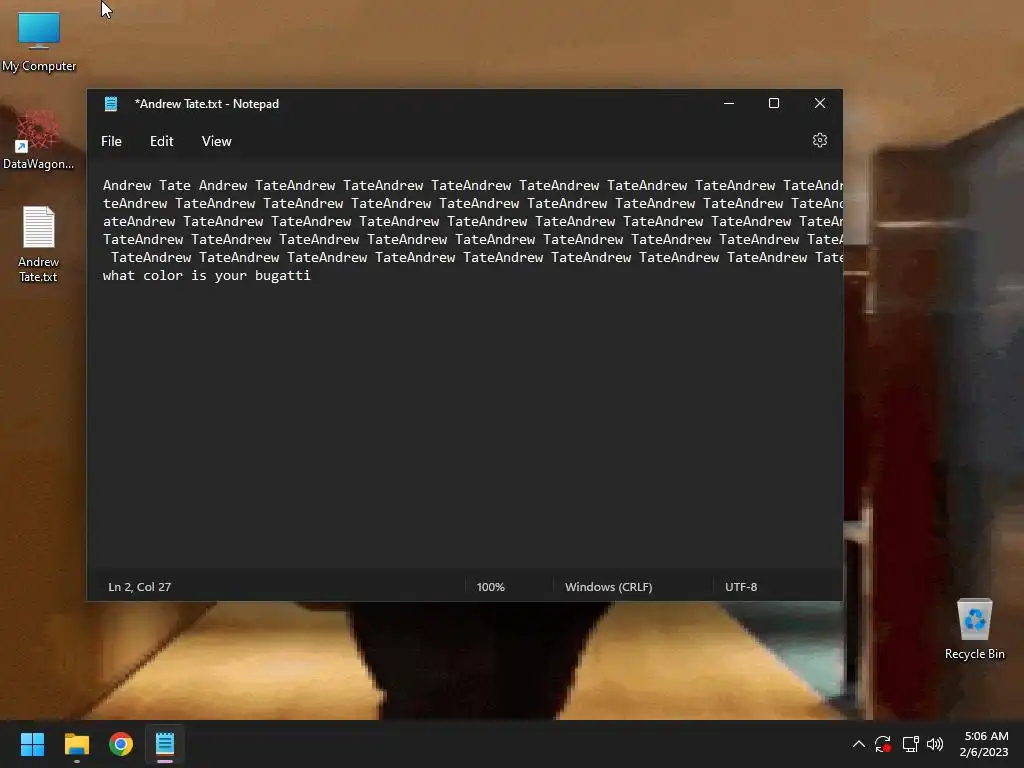This screenshot has height=768, width=1024.
Task: Open the View menu in Notepad
Action: (x=216, y=141)
